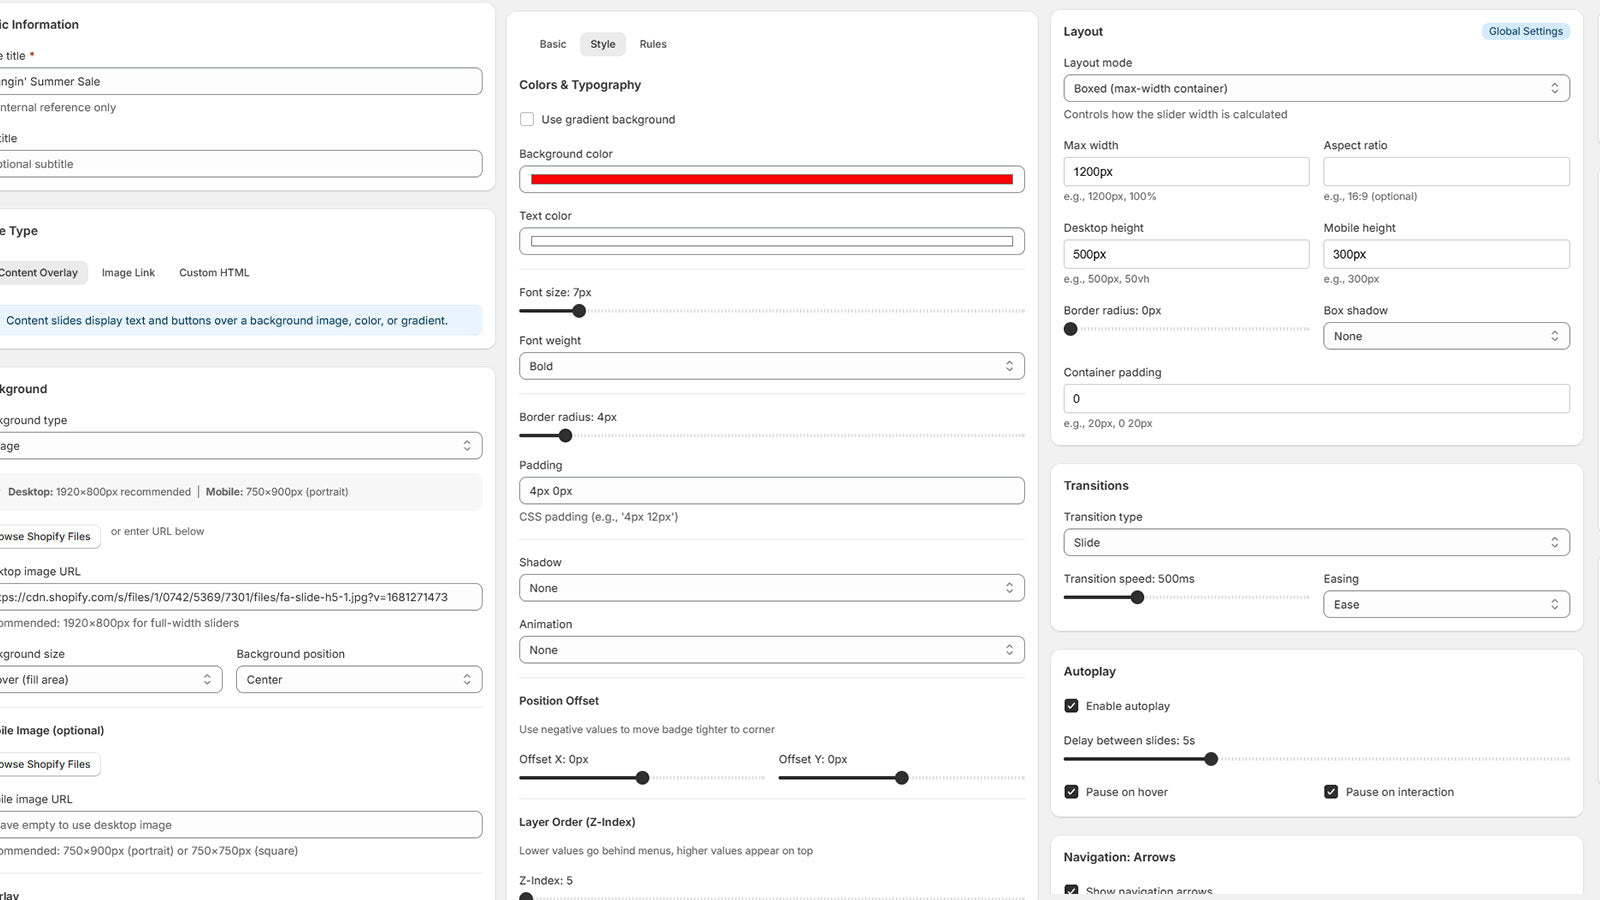This screenshot has height=900, width=1600.
Task: Open the Layout mode dropdown
Action: [1315, 88]
